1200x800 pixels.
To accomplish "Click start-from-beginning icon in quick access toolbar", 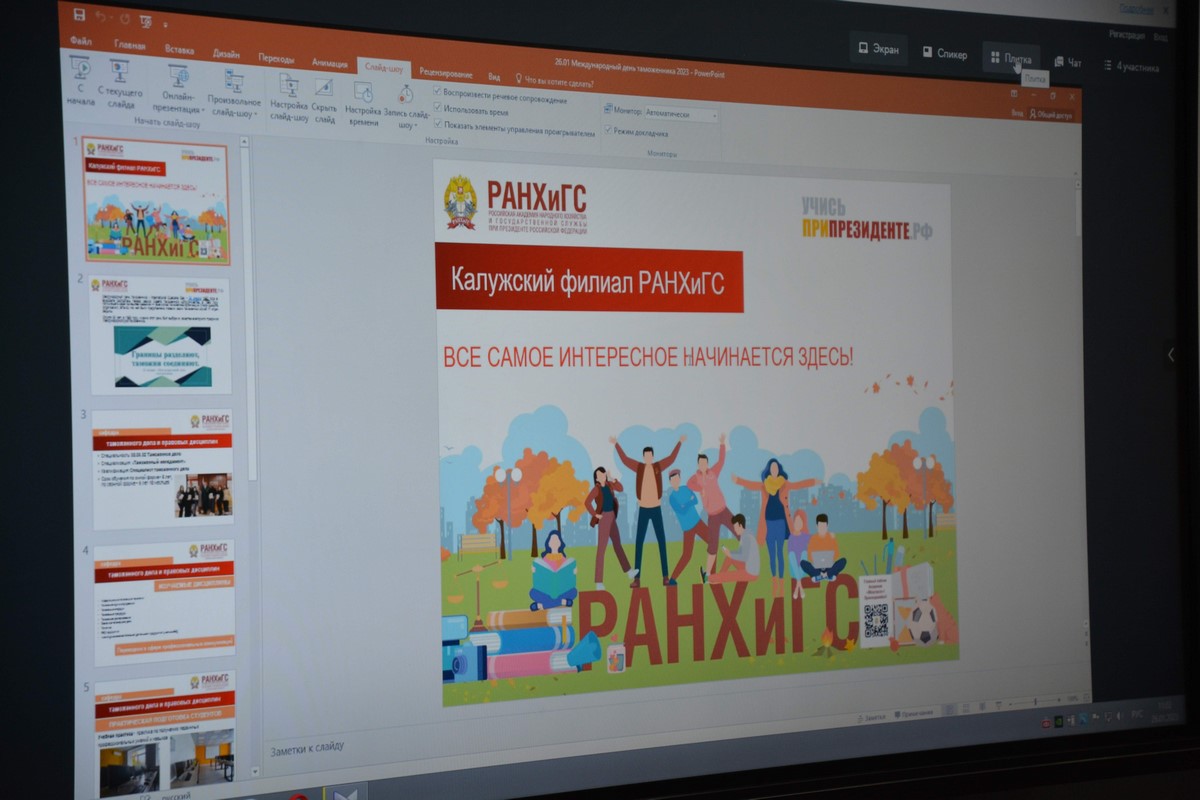I will tap(146, 22).
